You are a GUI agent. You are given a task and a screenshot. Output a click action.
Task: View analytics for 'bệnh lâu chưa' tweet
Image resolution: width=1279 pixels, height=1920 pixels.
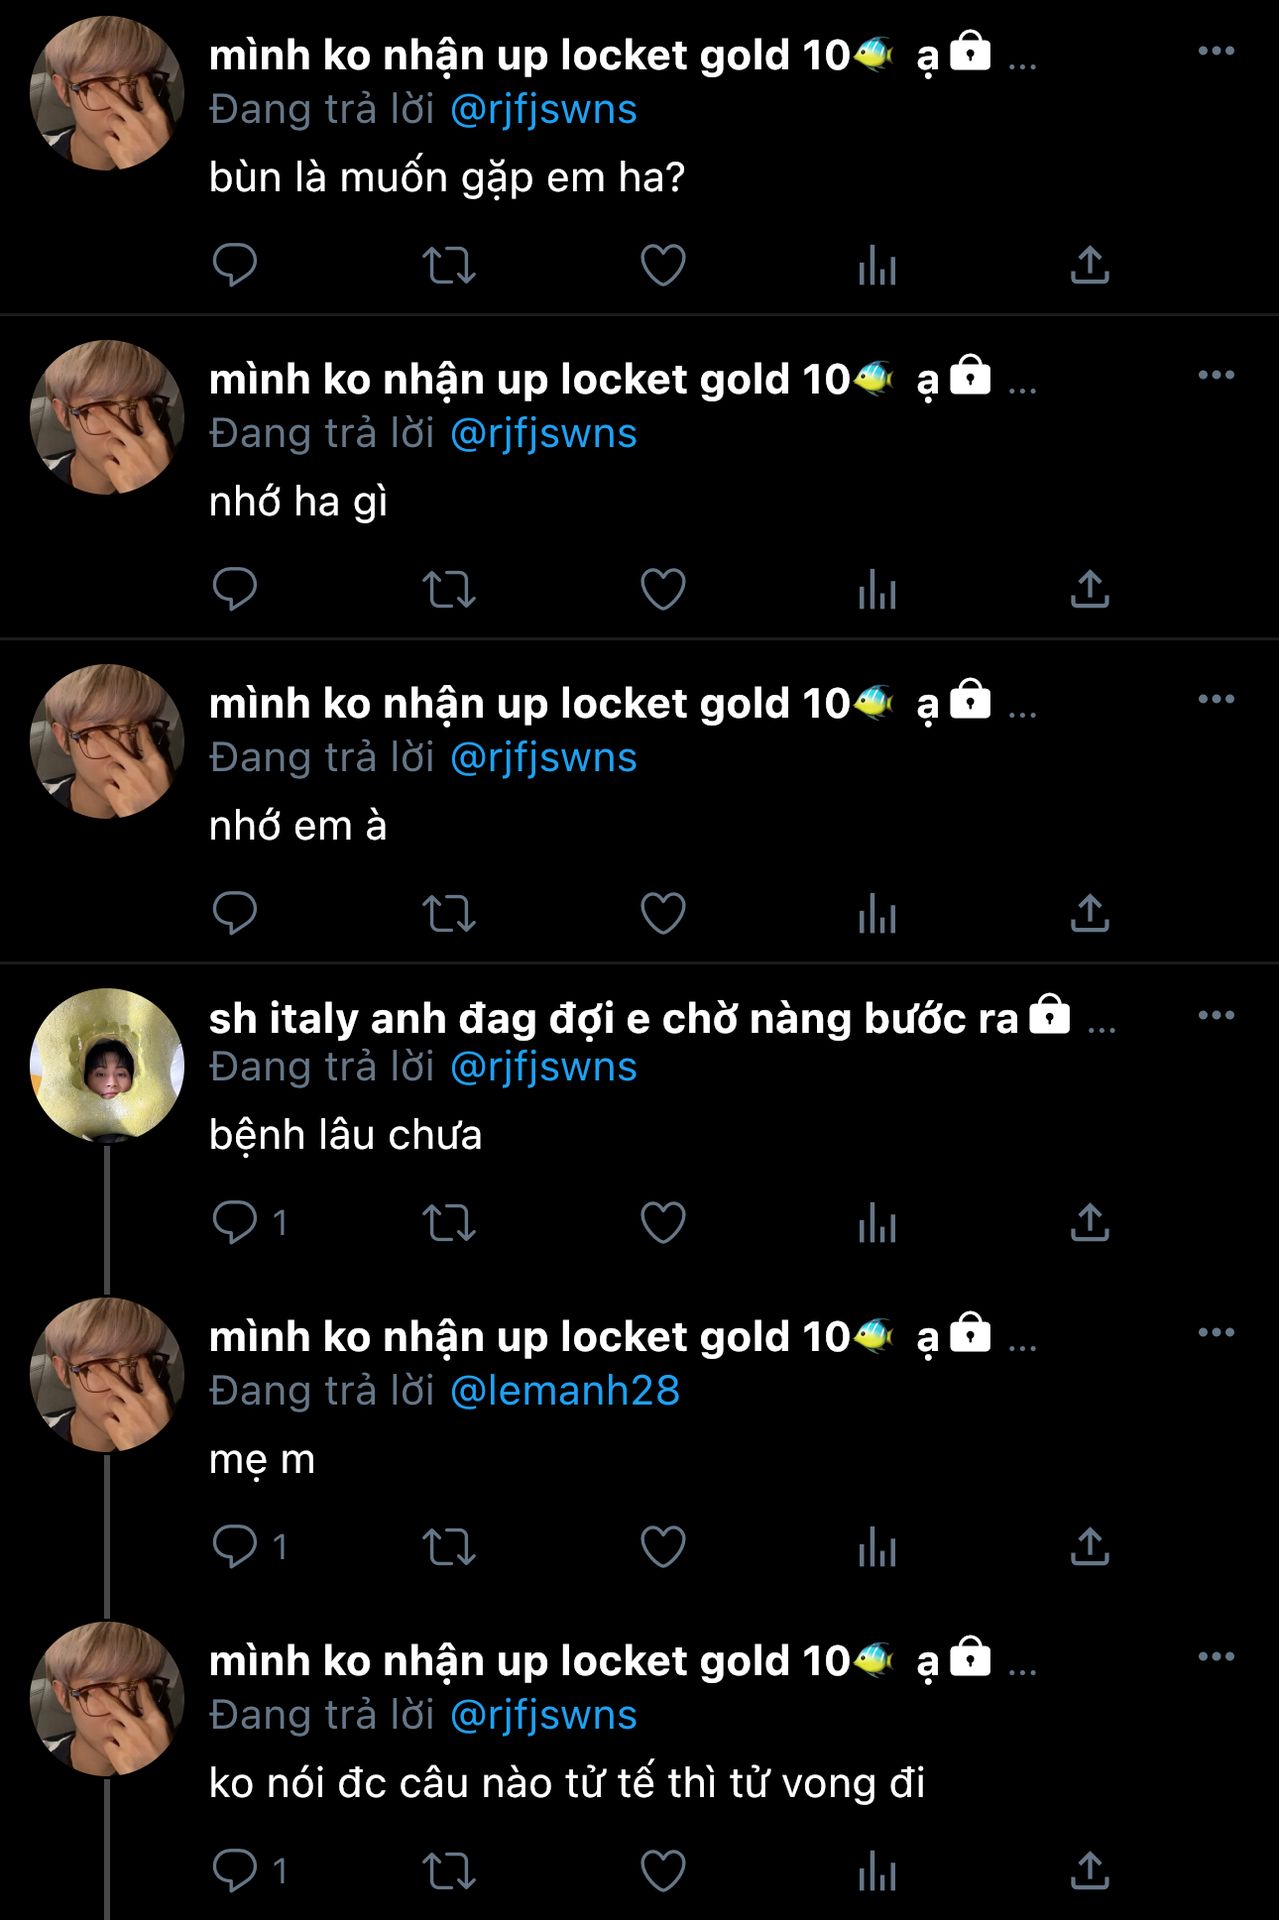877,1222
